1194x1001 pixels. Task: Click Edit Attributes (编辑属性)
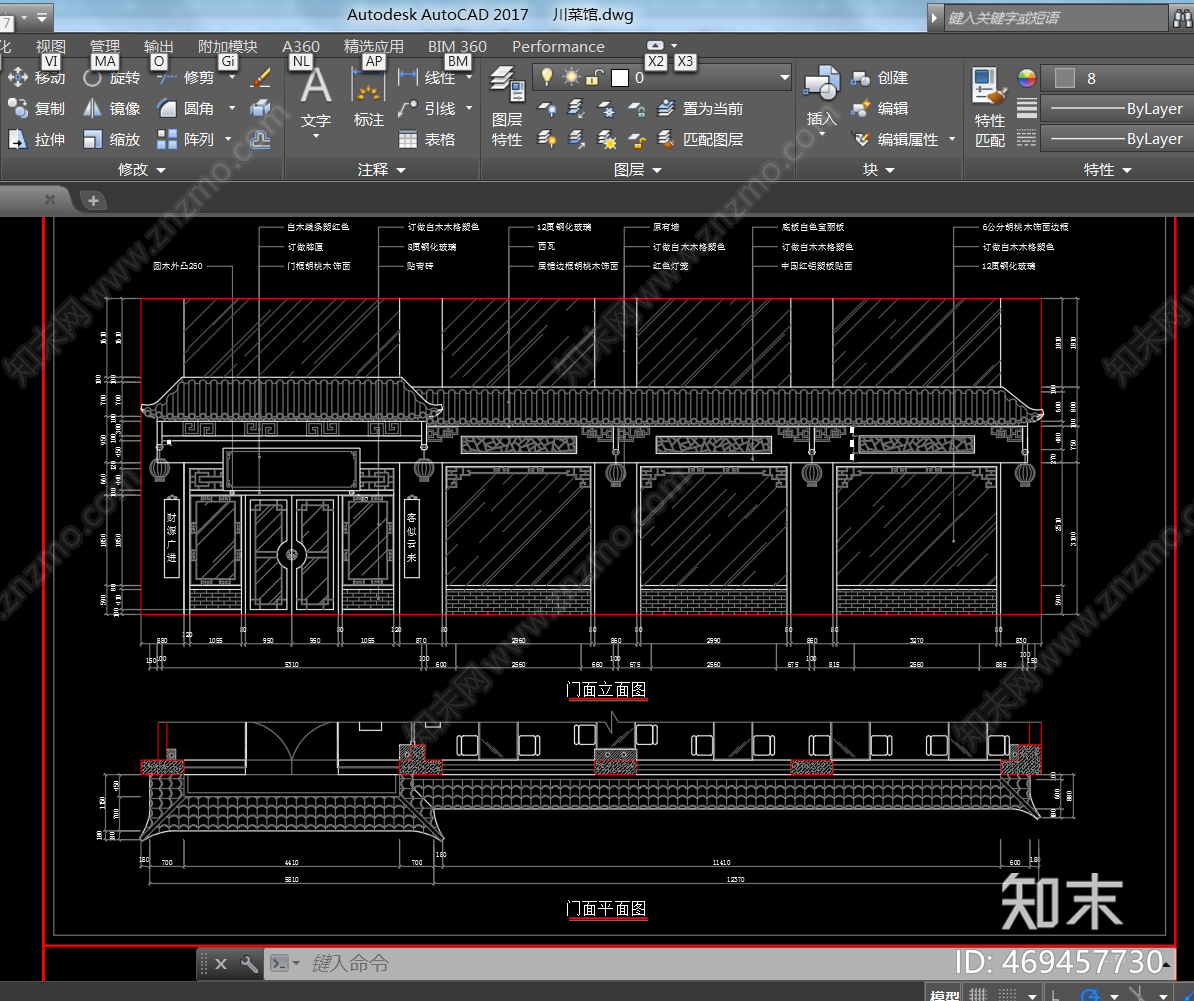896,139
